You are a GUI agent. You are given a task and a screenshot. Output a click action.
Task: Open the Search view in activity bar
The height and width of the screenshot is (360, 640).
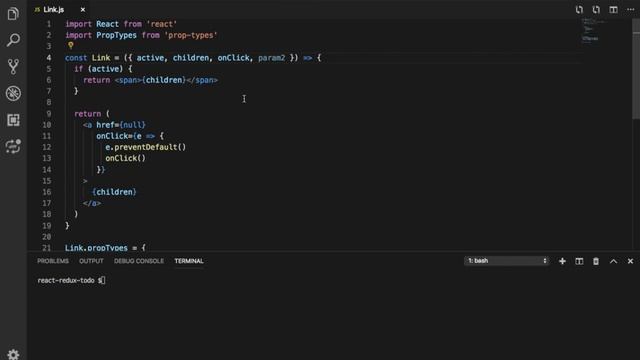pos(13,40)
